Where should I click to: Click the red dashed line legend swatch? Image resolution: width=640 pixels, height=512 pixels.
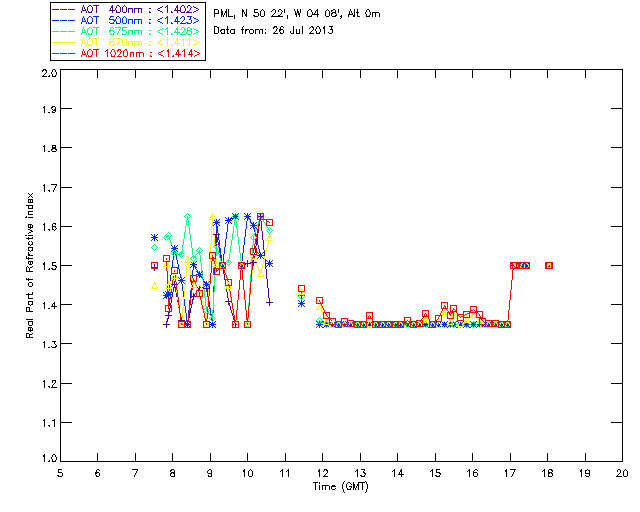pyautogui.click(x=63, y=53)
